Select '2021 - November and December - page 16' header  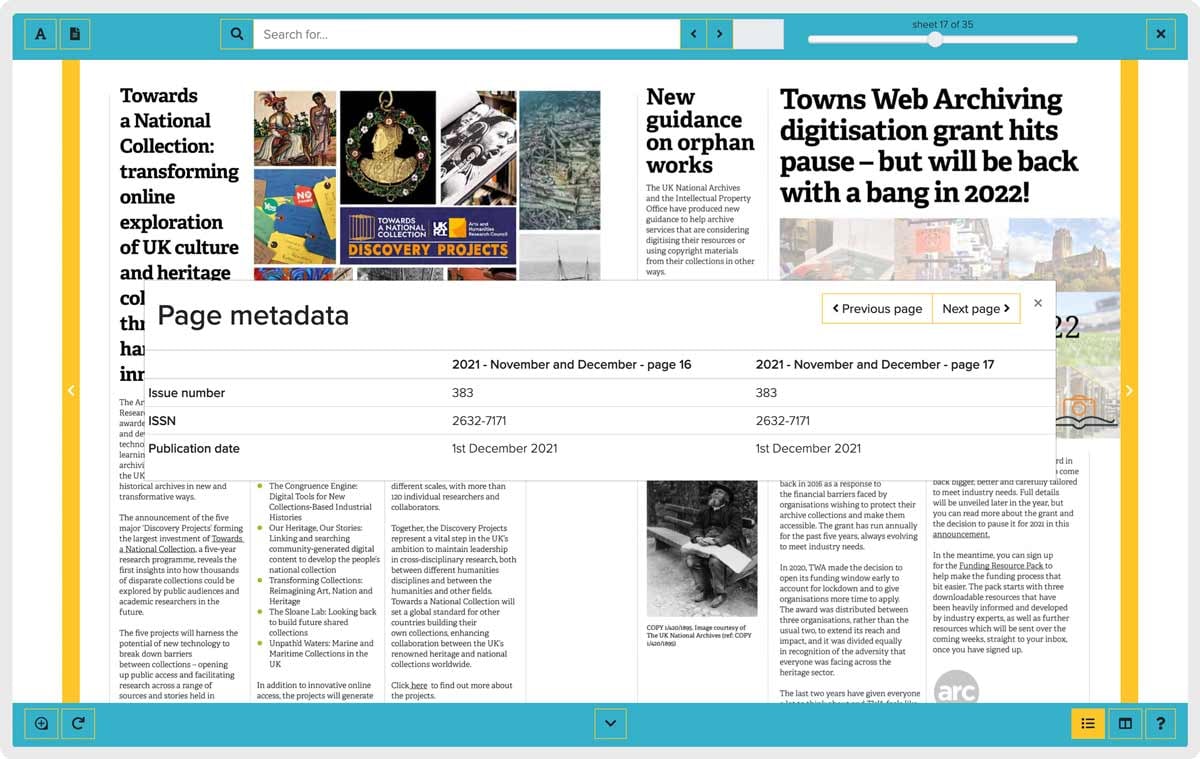tap(571, 364)
